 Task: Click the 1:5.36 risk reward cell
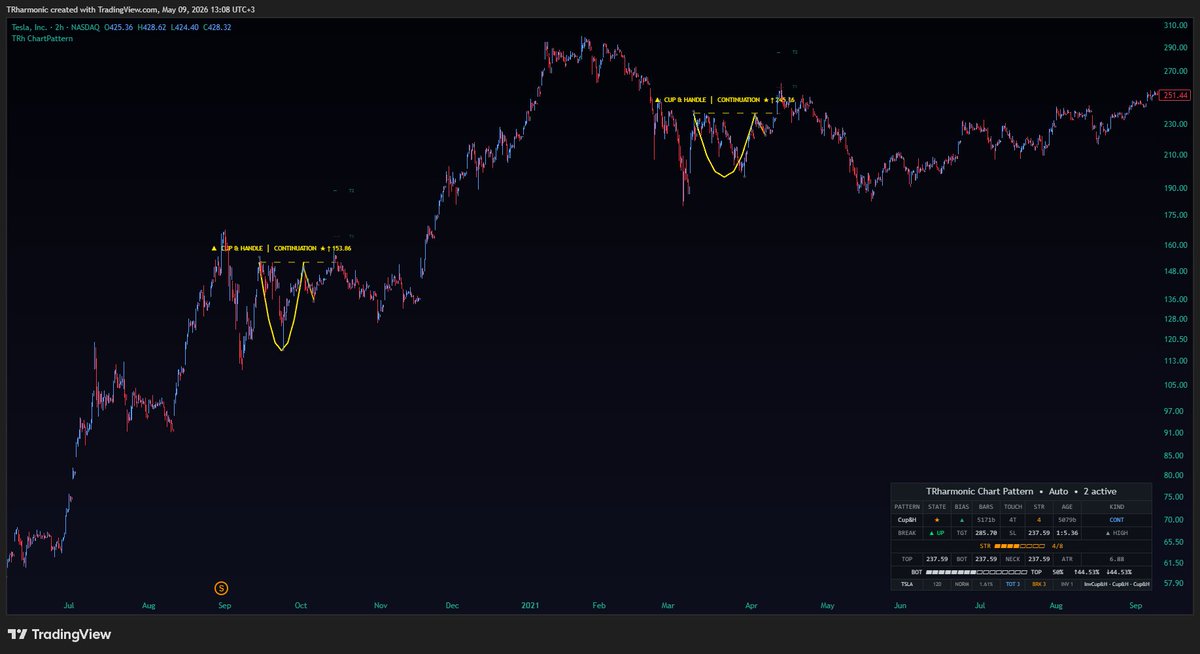point(1067,533)
